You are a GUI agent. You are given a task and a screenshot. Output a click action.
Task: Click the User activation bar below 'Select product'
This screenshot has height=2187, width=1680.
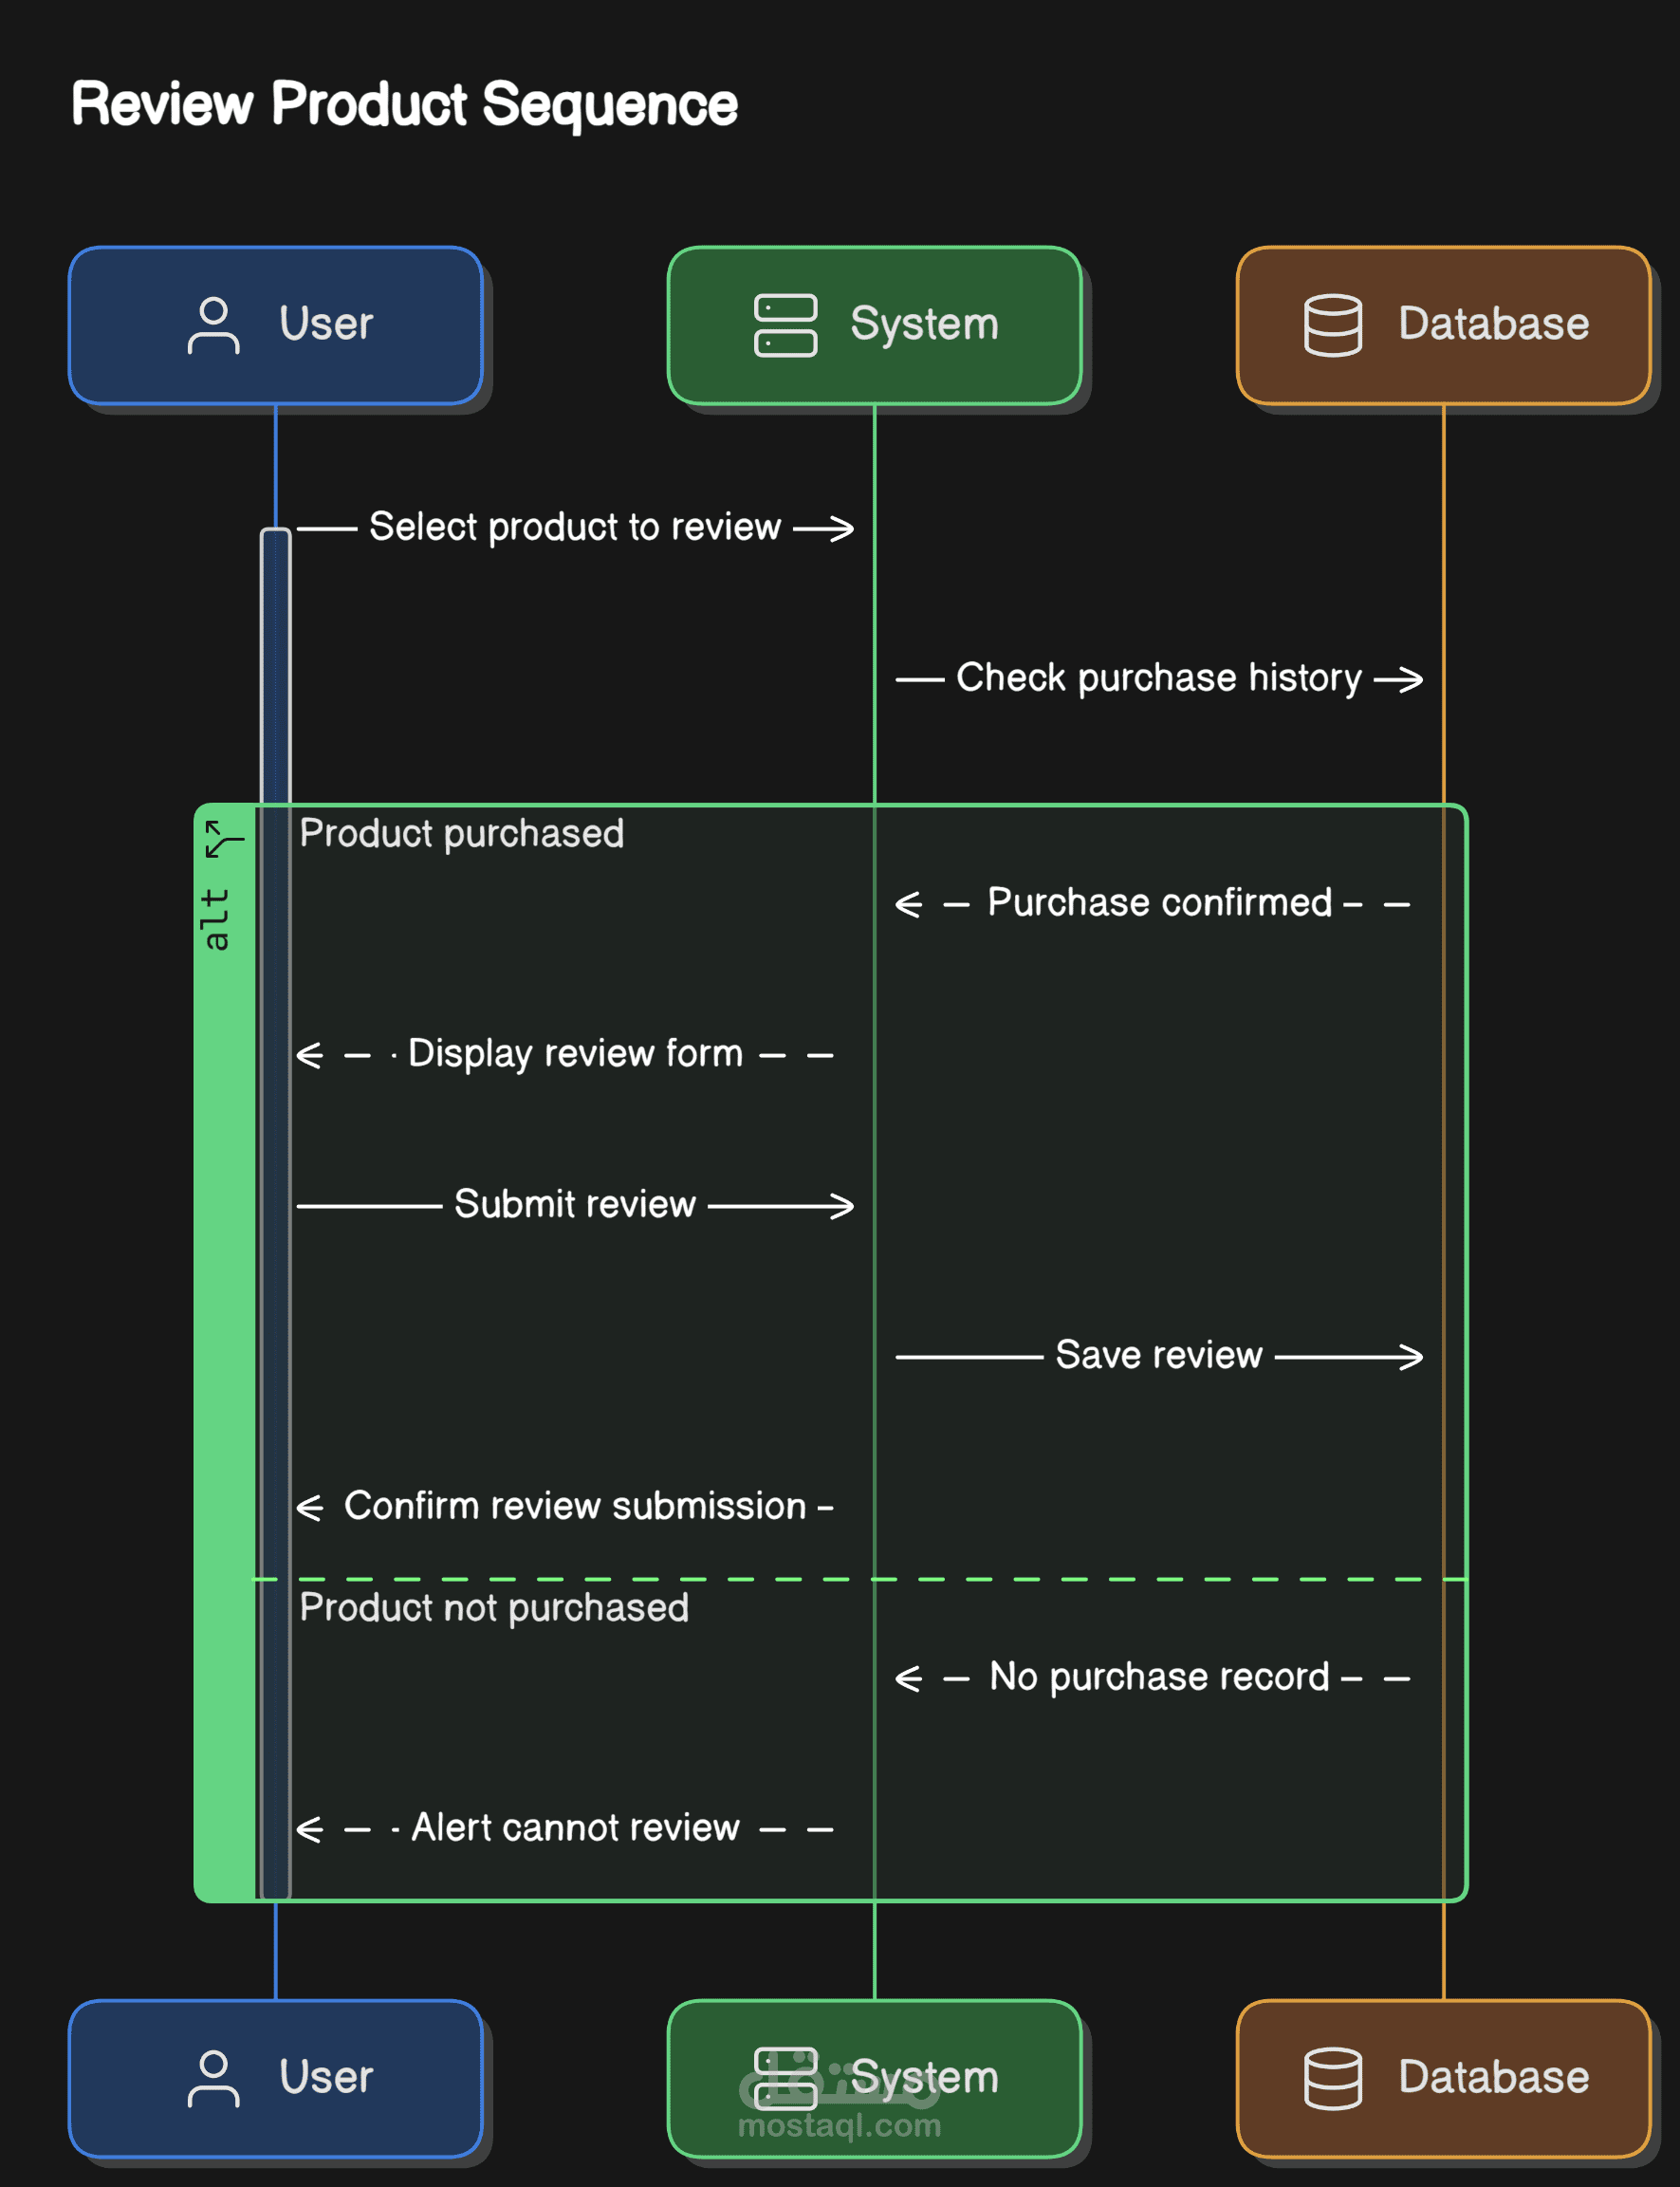275,1213
